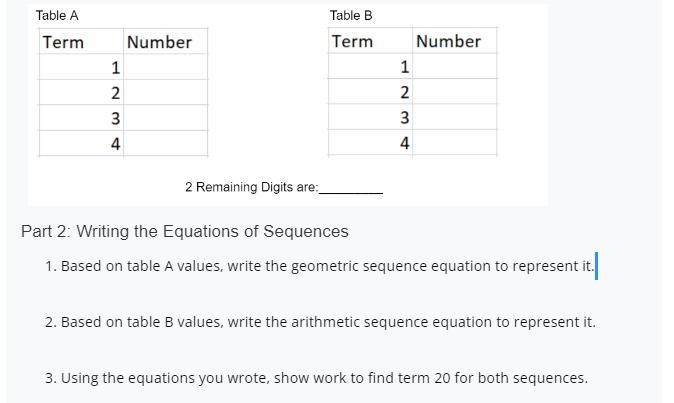Image resolution: width=674 pixels, height=403 pixels.
Task: Select Table A Number cell for term 2
Action: click(165, 92)
